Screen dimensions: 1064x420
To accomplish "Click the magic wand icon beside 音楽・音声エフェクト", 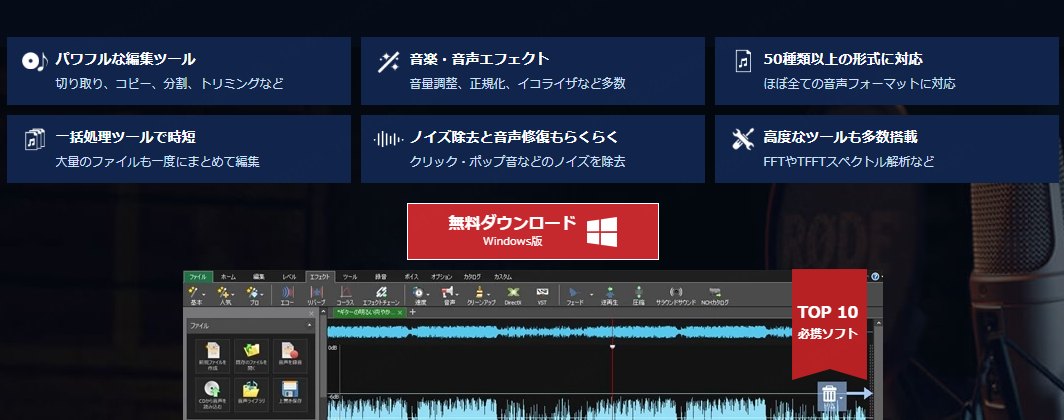I will [x=388, y=62].
